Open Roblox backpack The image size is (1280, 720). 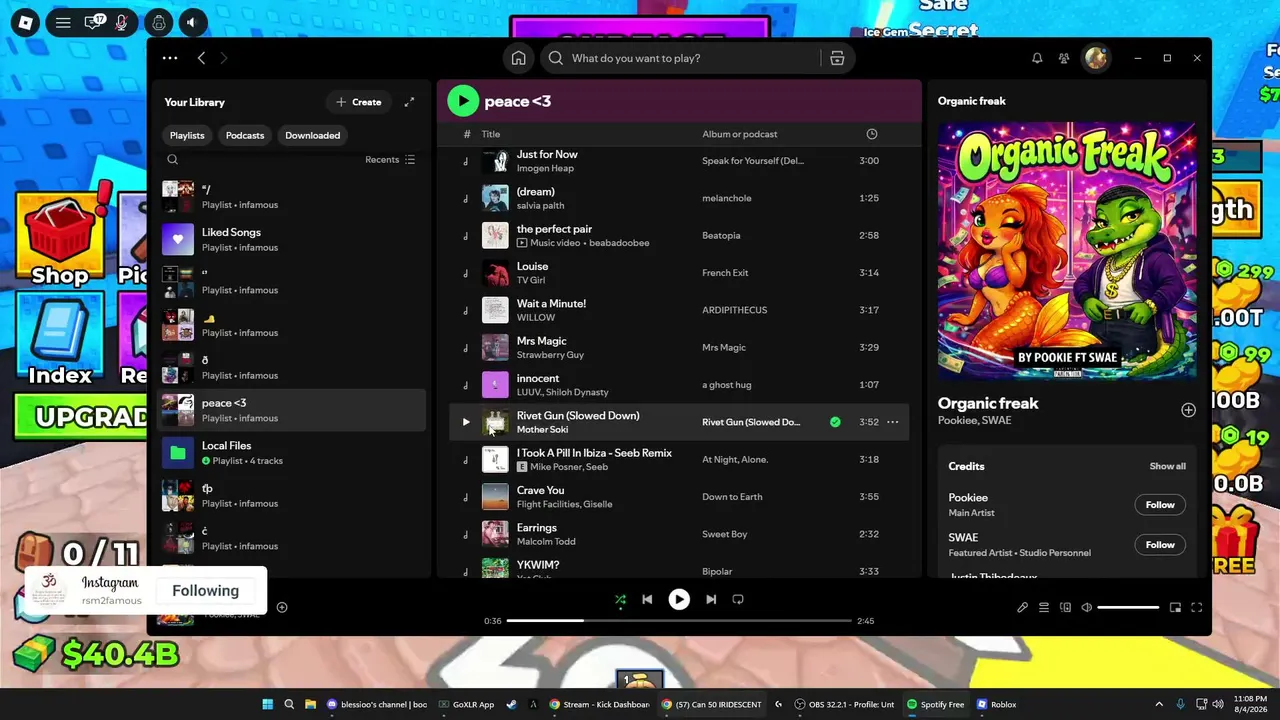158,22
